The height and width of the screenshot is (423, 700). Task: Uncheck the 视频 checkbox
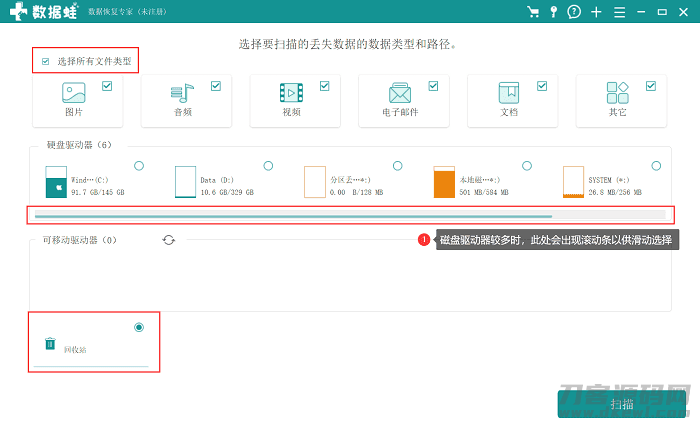[x=325, y=86]
